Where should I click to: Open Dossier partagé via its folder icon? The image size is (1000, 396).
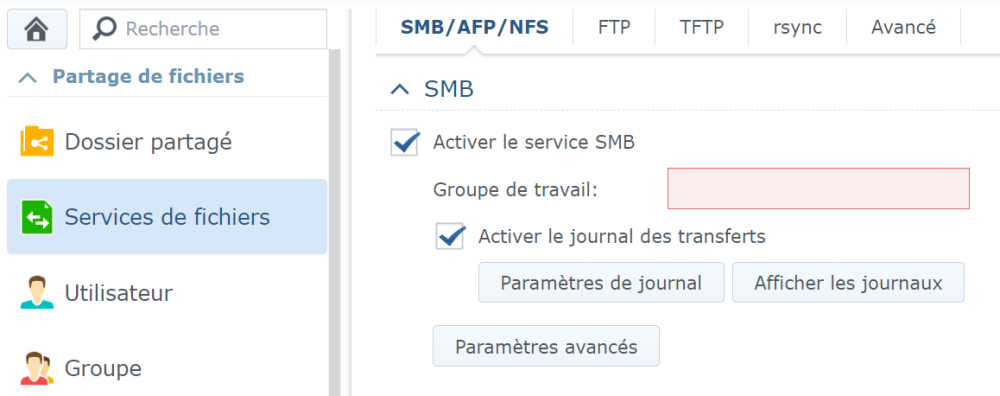click(37, 142)
